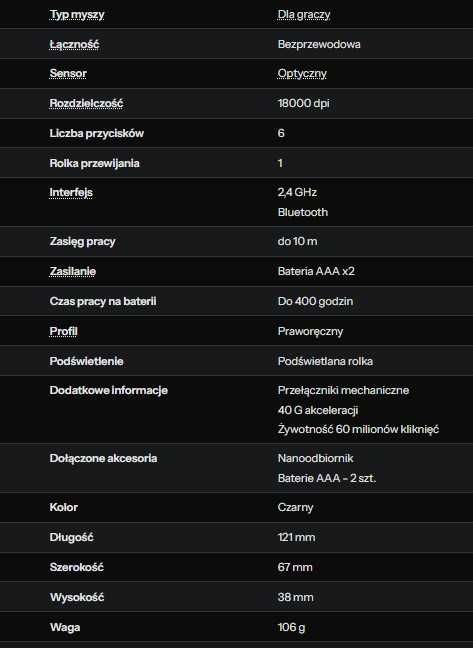Click the 'Dla graczy' value link

point(304,14)
